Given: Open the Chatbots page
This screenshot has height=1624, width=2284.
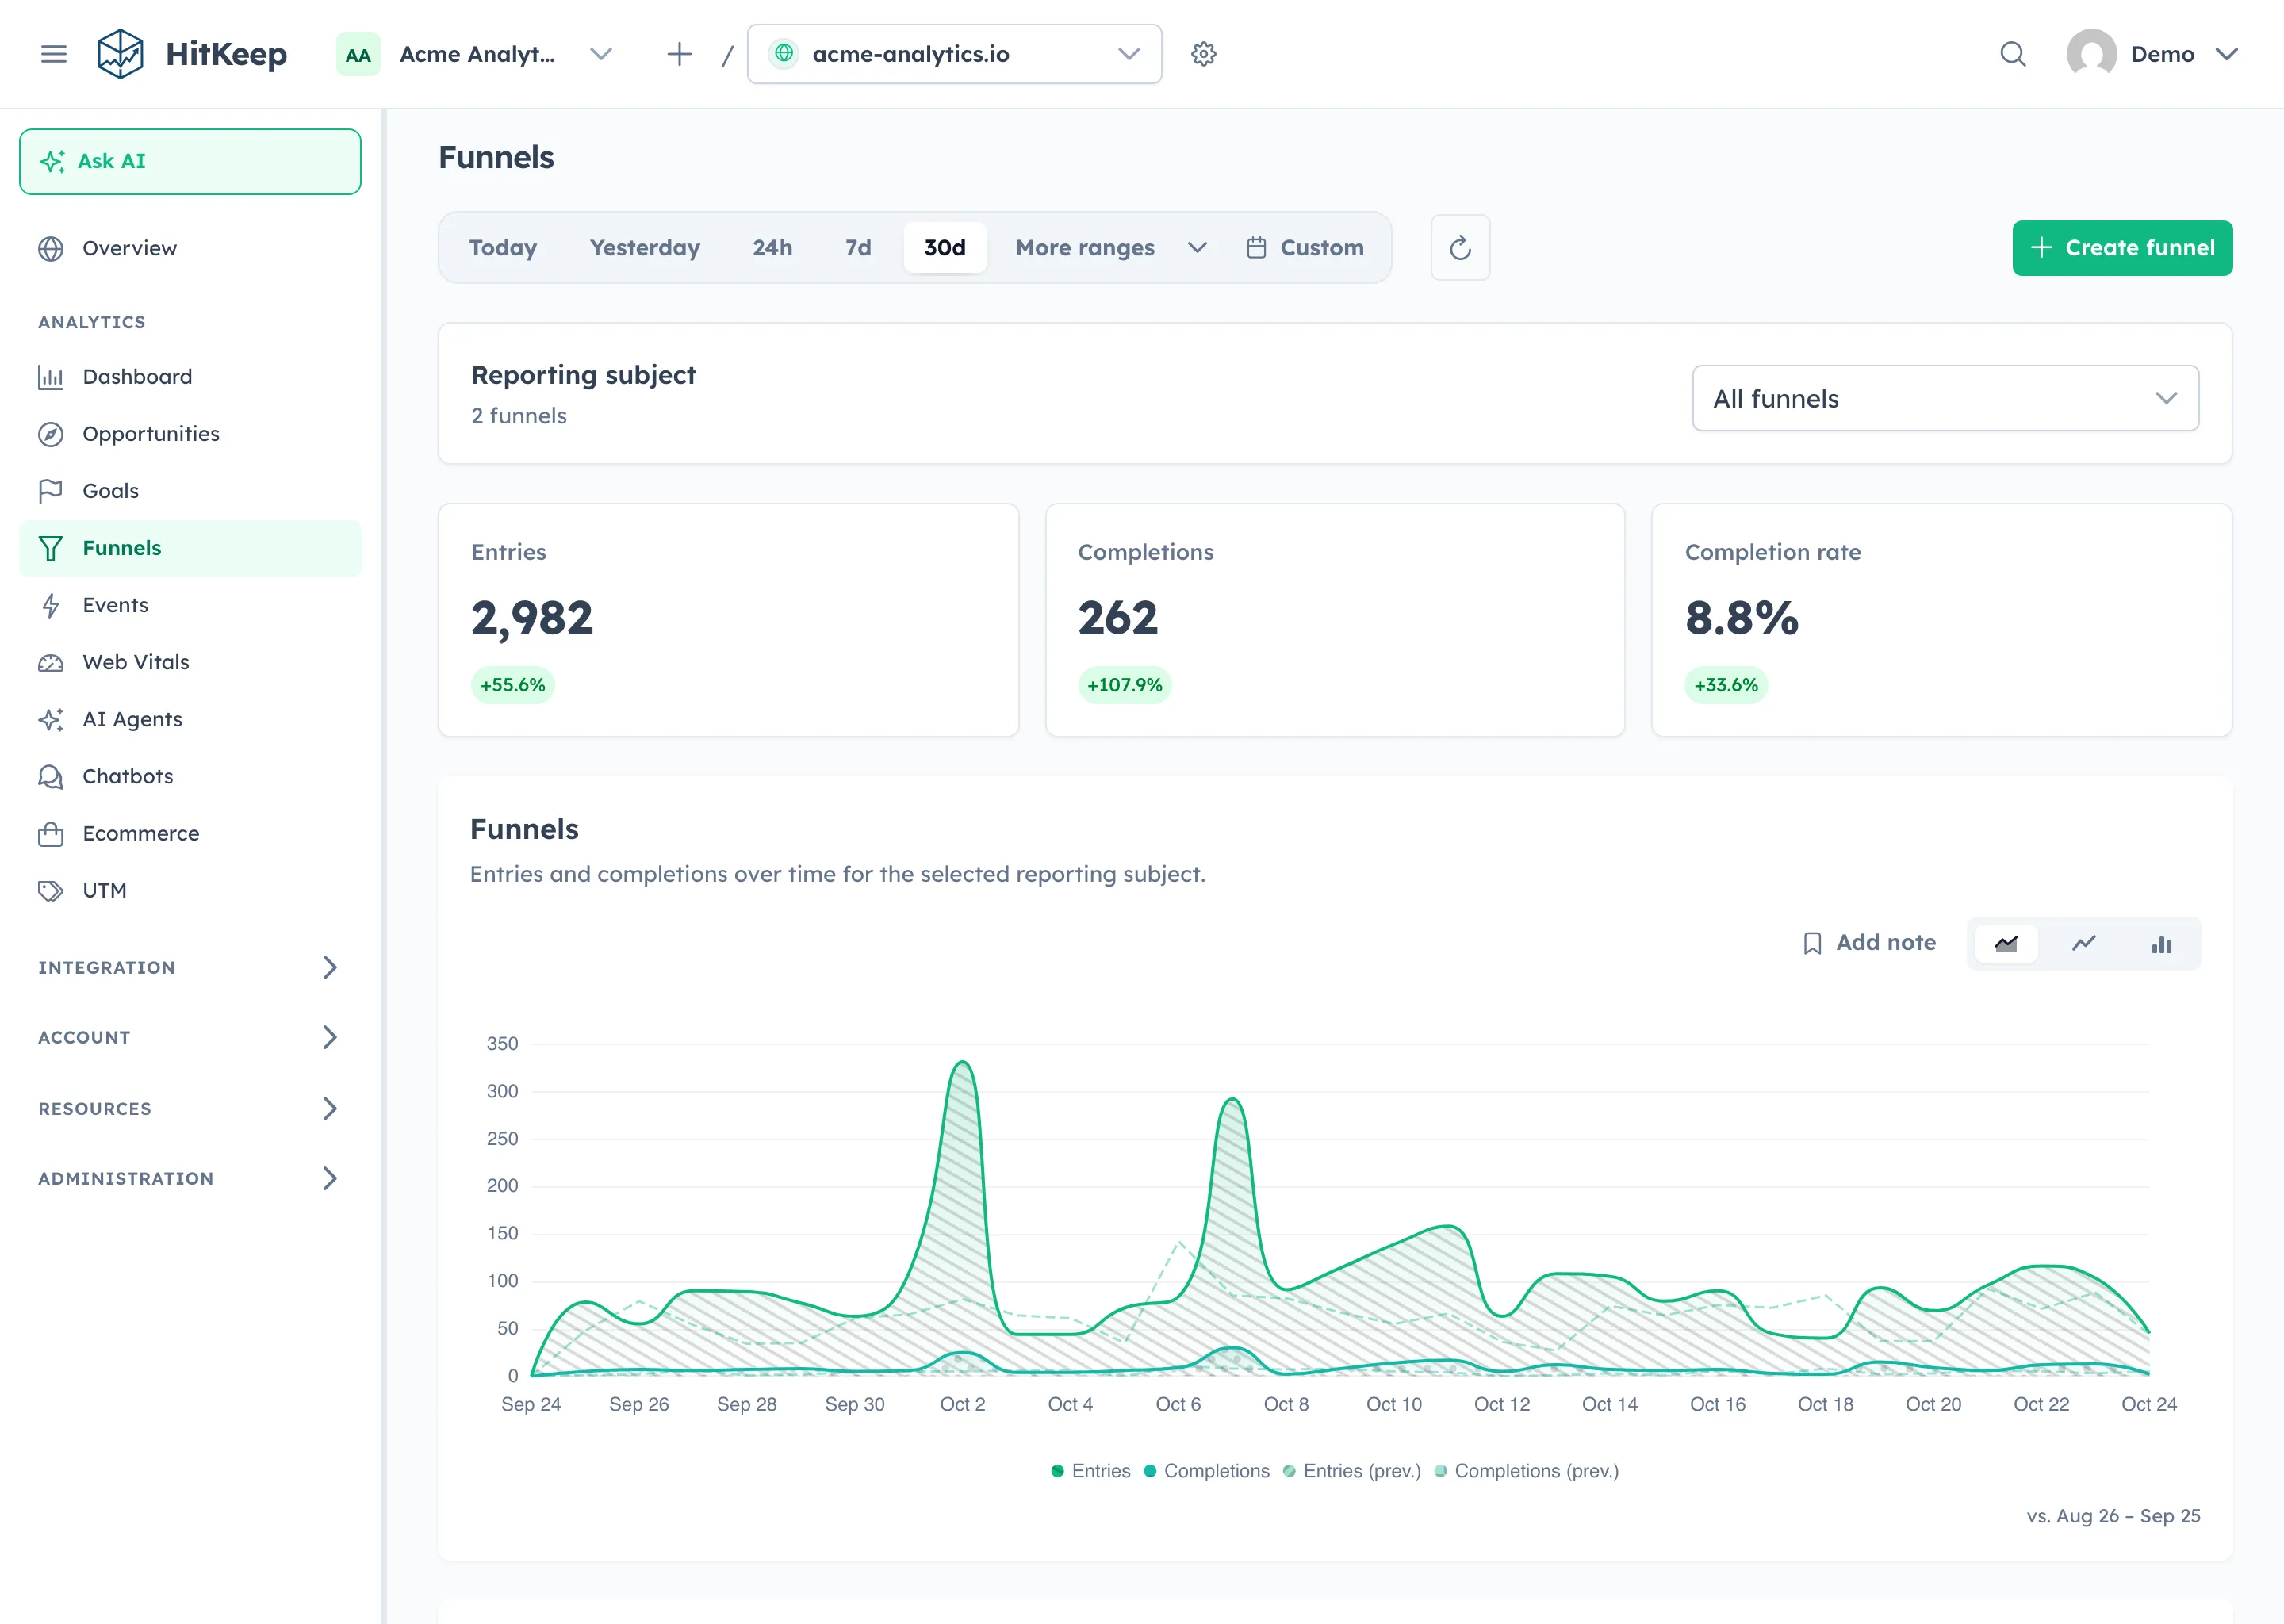Looking at the screenshot, I should point(190,776).
